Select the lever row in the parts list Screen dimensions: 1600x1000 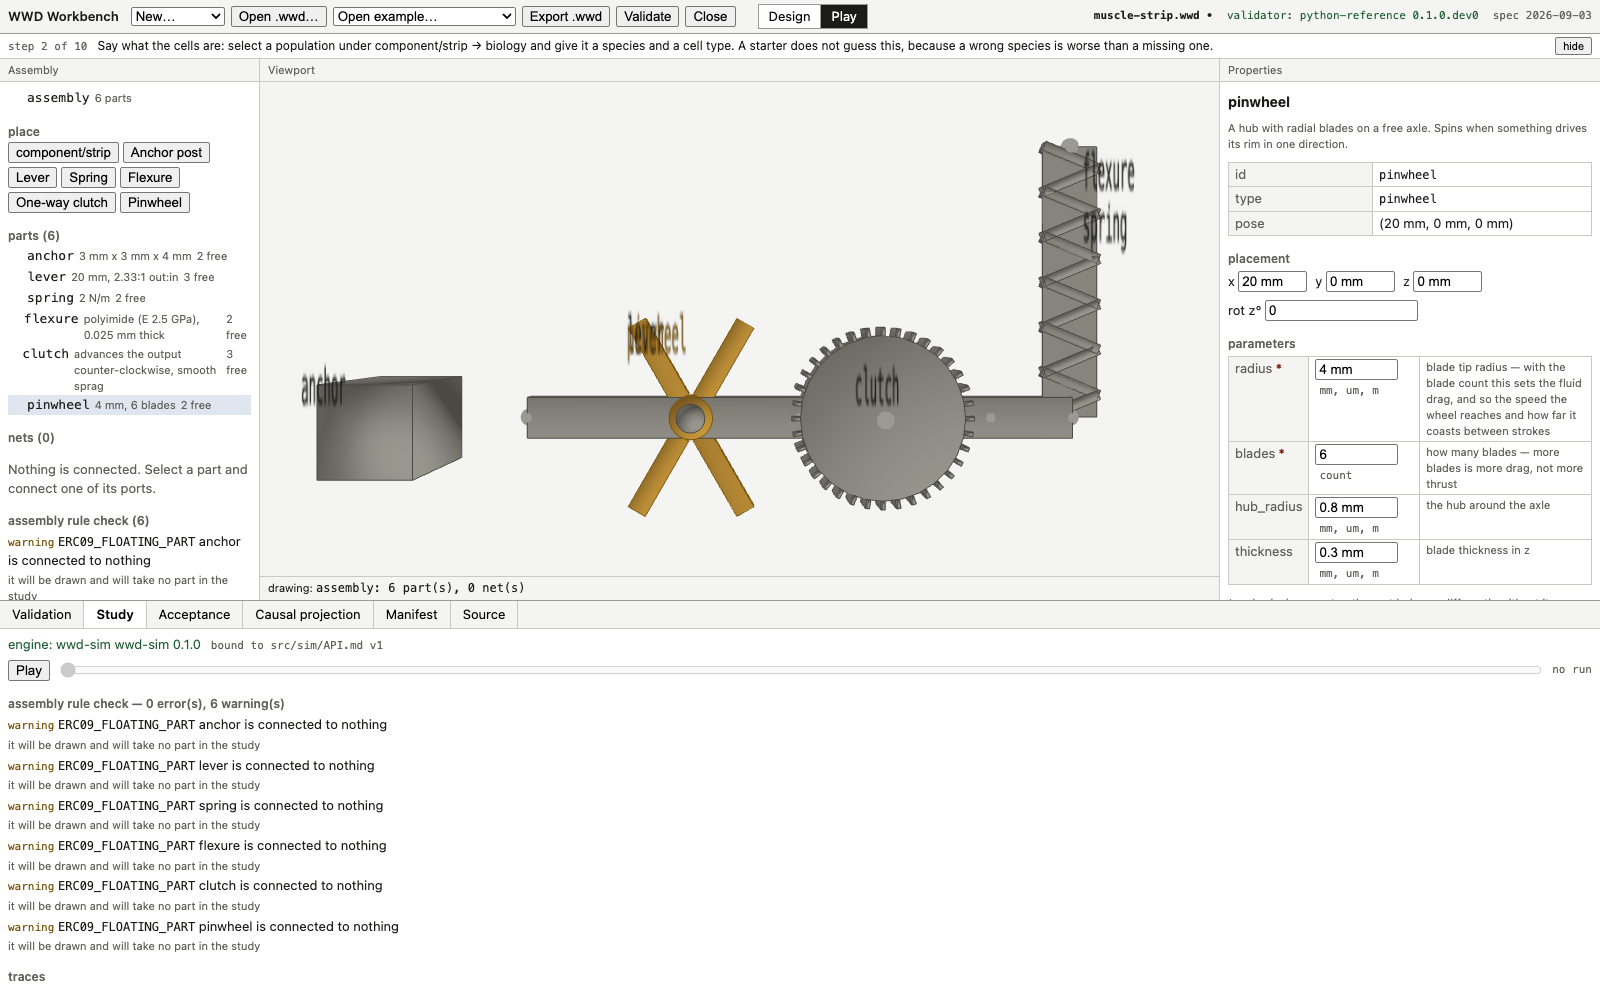[x=129, y=277]
